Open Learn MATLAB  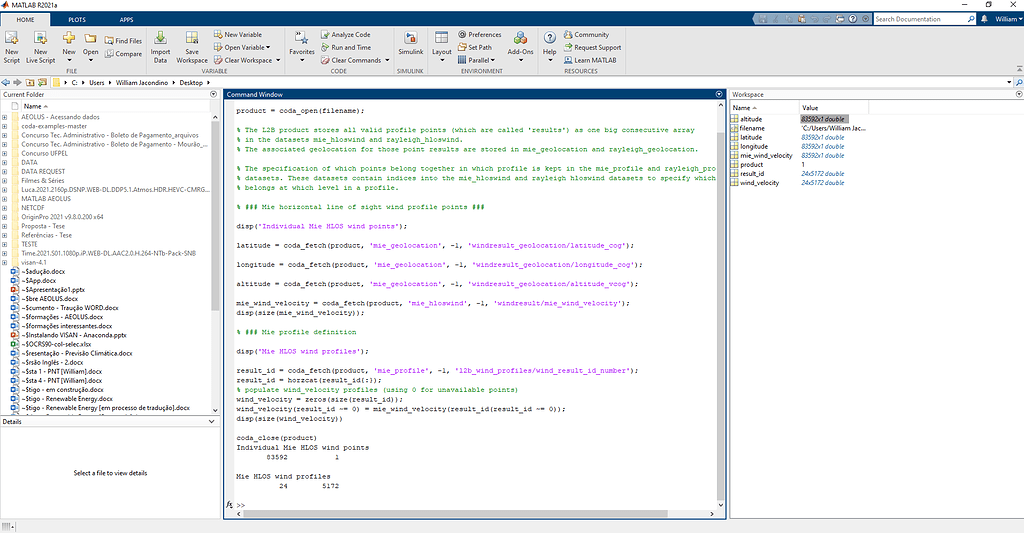click(590, 59)
